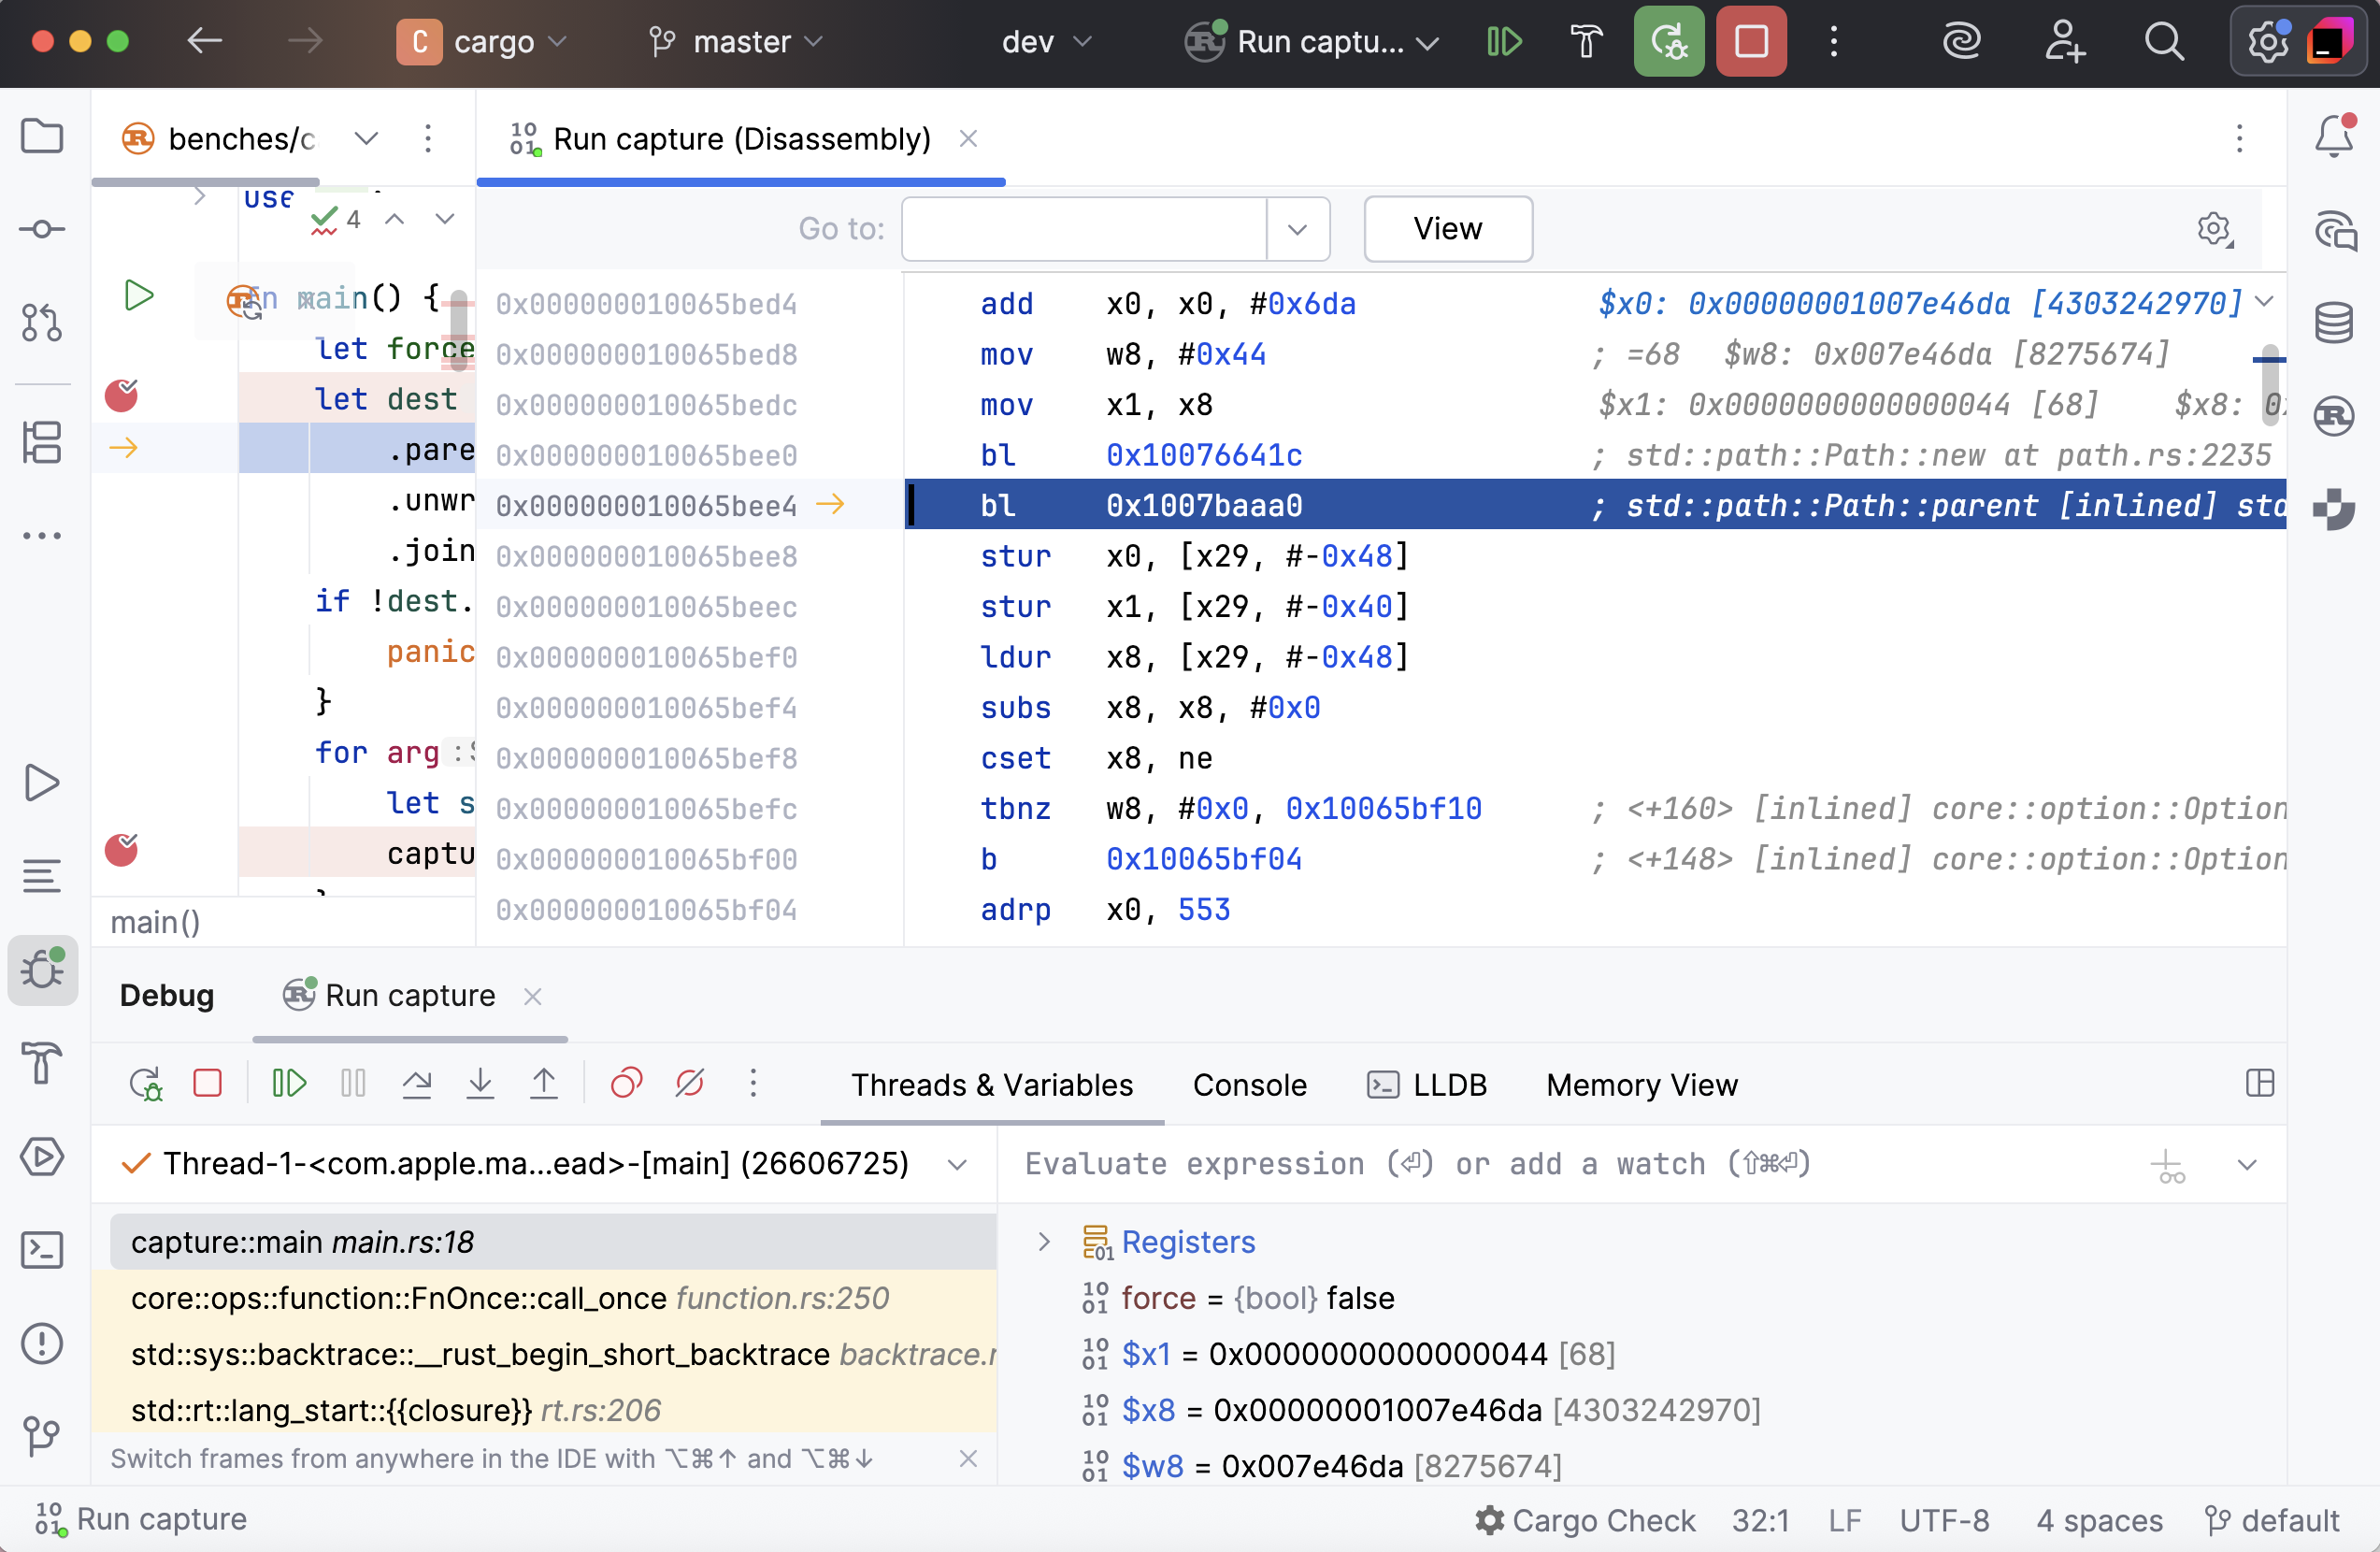Toggle the breakpoint beside 'let dest'
The height and width of the screenshot is (1552, 2380).
click(122, 396)
